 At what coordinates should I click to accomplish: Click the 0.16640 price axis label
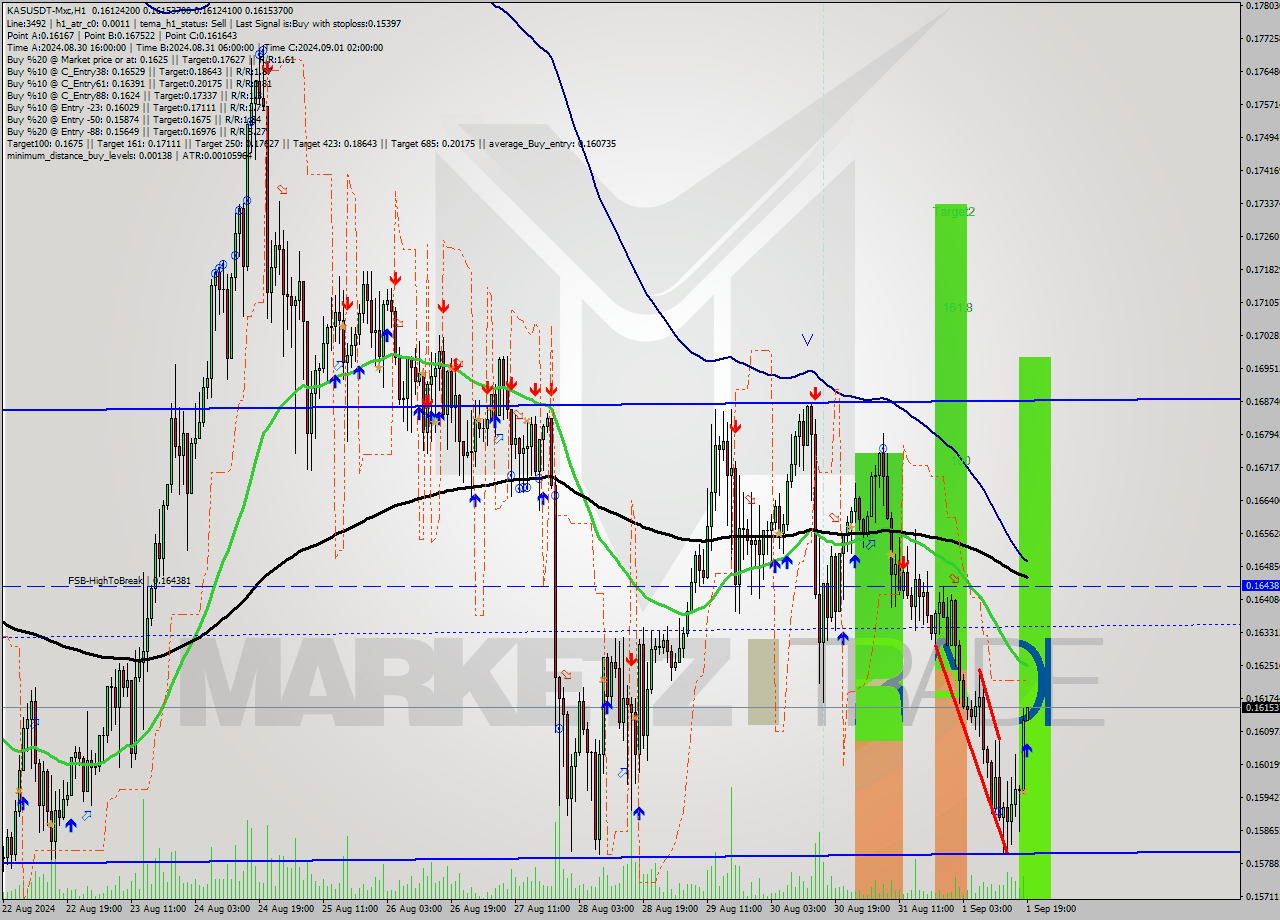pyautogui.click(x=1261, y=500)
